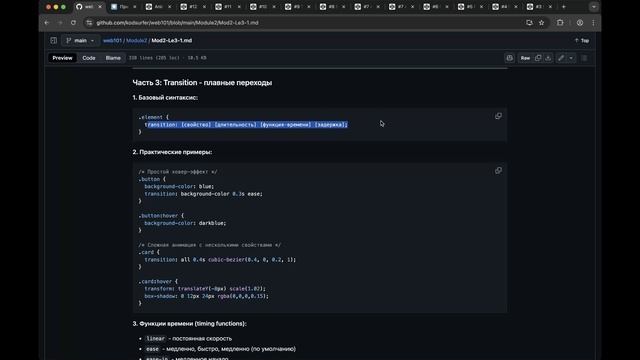The height and width of the screenshot is (360, 640).
Task: Open the Module2 folder breadcrumb link
Action: click(x=136, y=40)
